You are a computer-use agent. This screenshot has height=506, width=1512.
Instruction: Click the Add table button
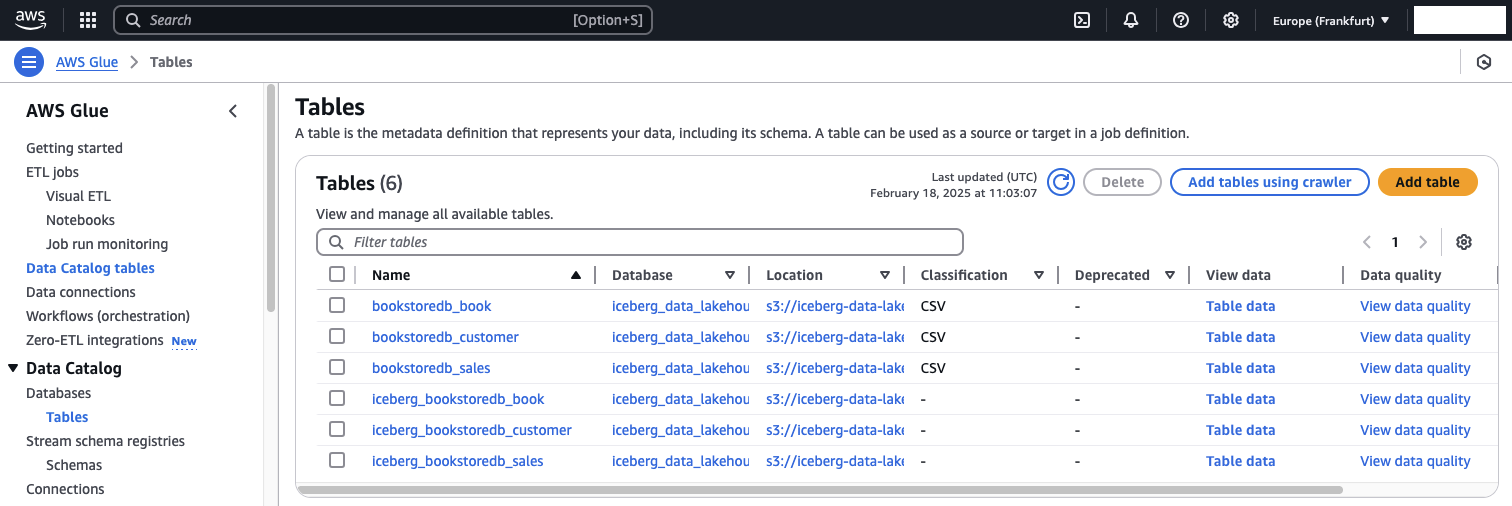click(1427, 182)
